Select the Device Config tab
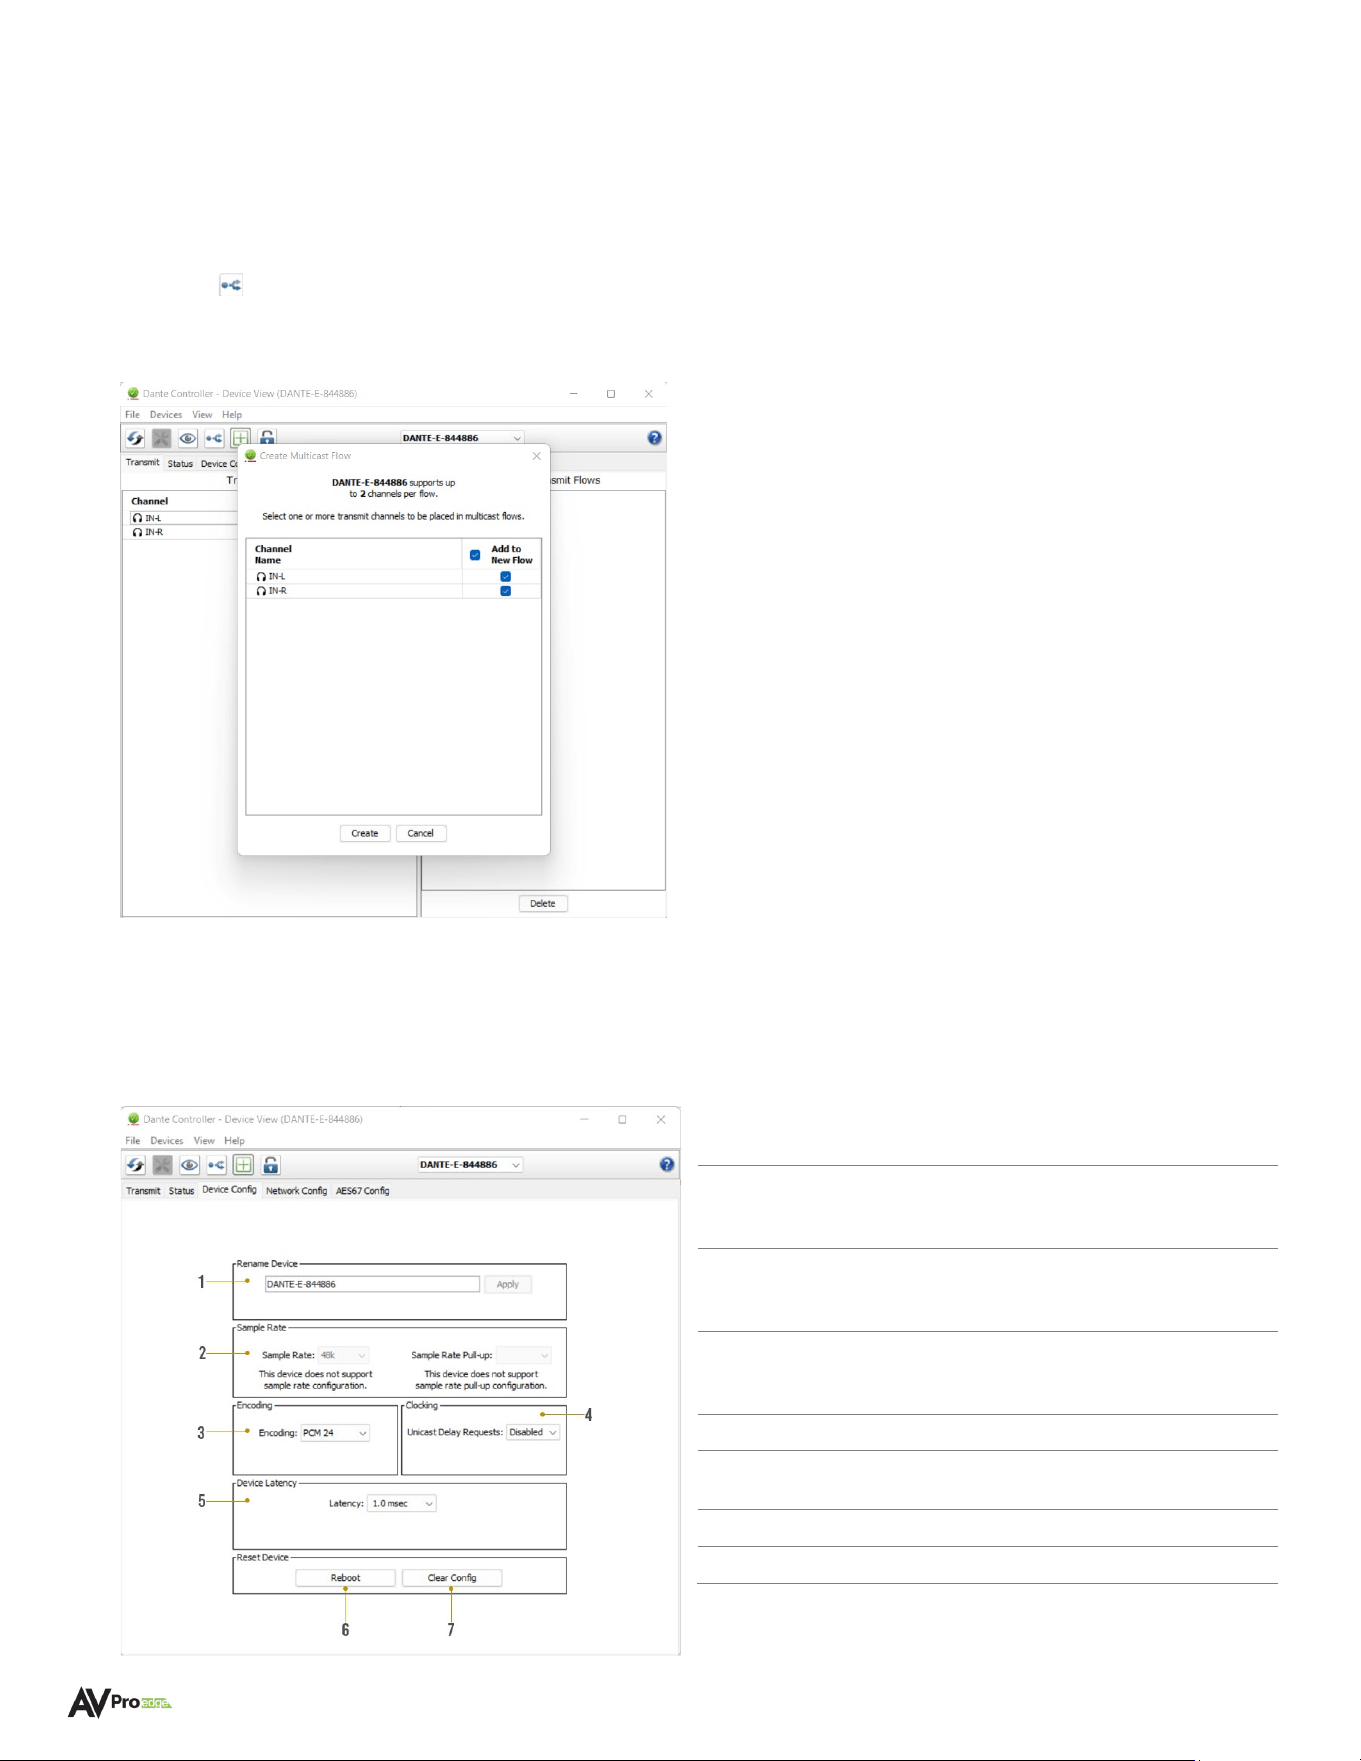The height and width of the screenshot is (1761, 1361). click(x=229, y=1190)
